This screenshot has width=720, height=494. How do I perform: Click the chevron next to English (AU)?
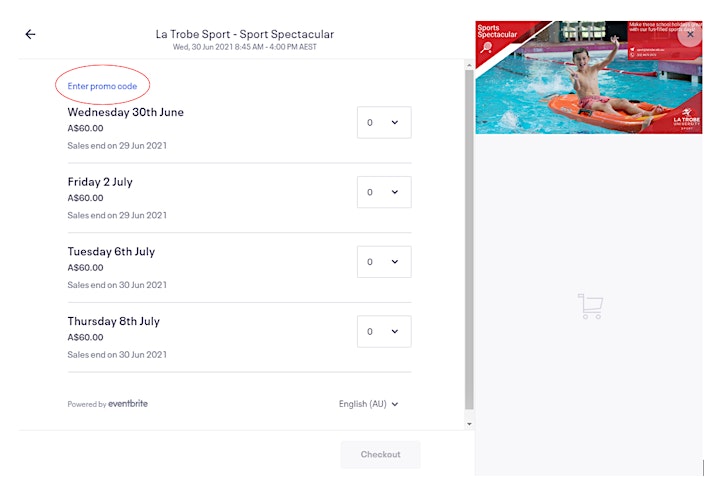(395, 404)
